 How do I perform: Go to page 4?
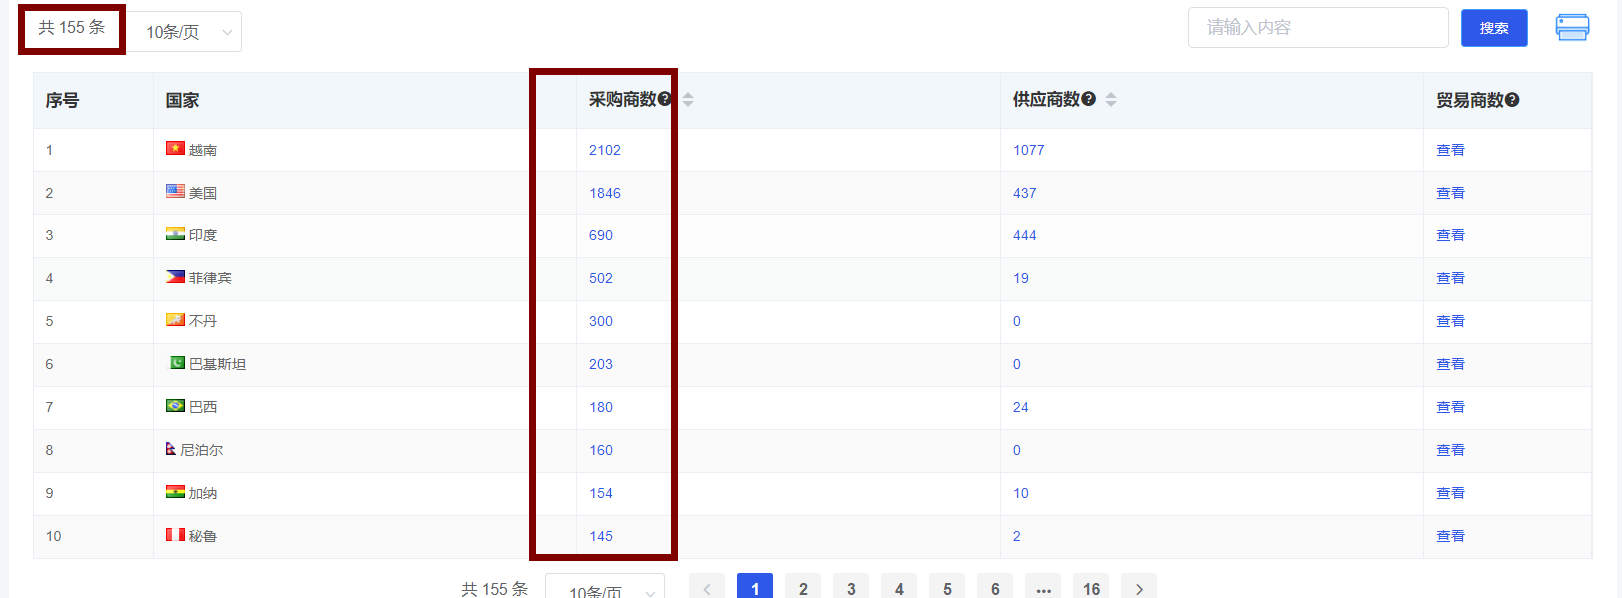899,588
